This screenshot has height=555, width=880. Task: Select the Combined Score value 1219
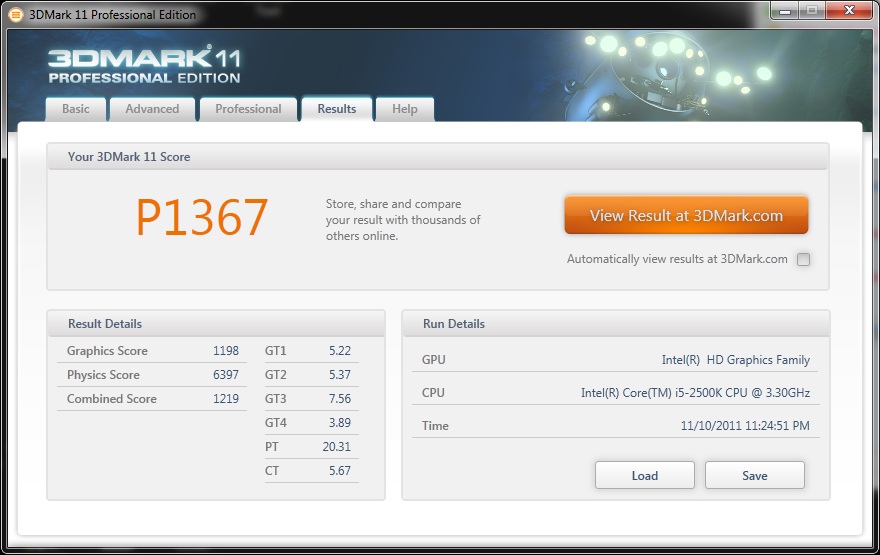click(x=226, y=399)
